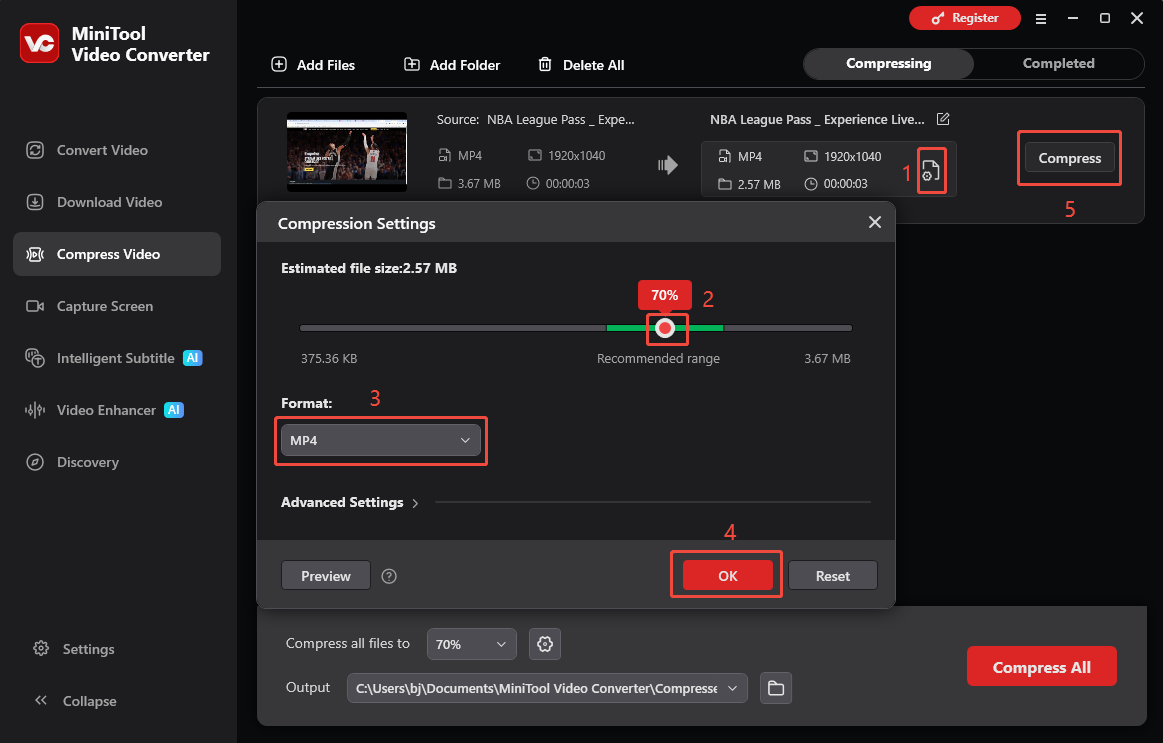Viewport: 1163px width, 743px height.
Task: Click the Delete All trash icon
Action: pyautogui.click(x=545, y=65)
